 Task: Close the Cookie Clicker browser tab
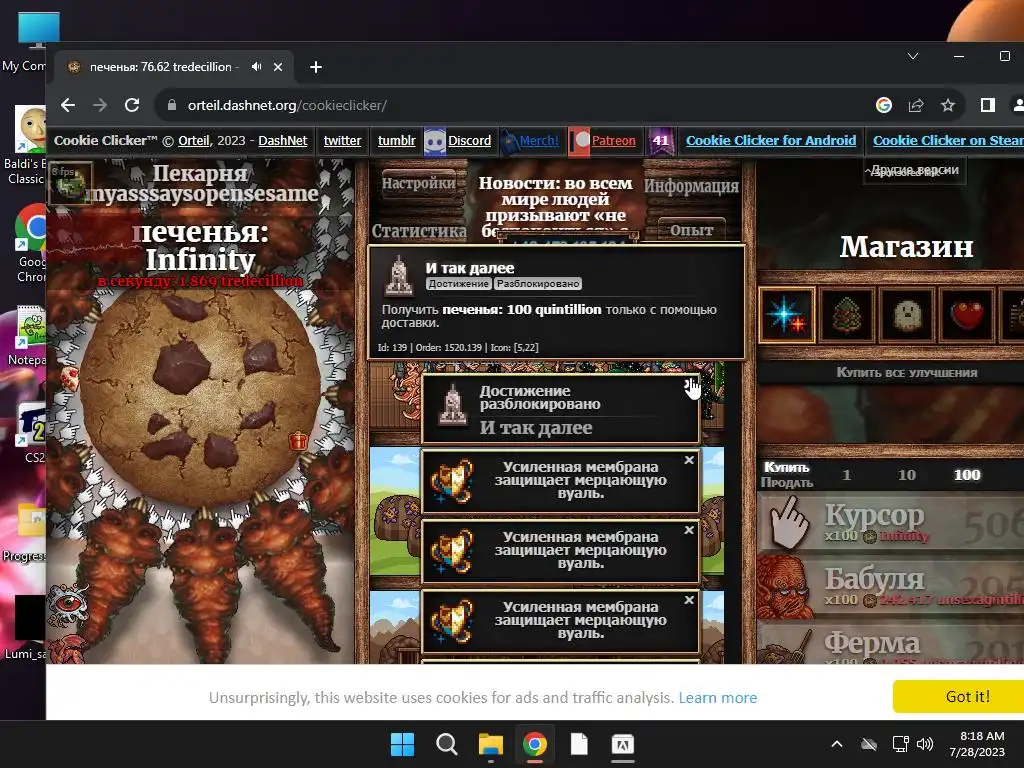coord(278,67)
